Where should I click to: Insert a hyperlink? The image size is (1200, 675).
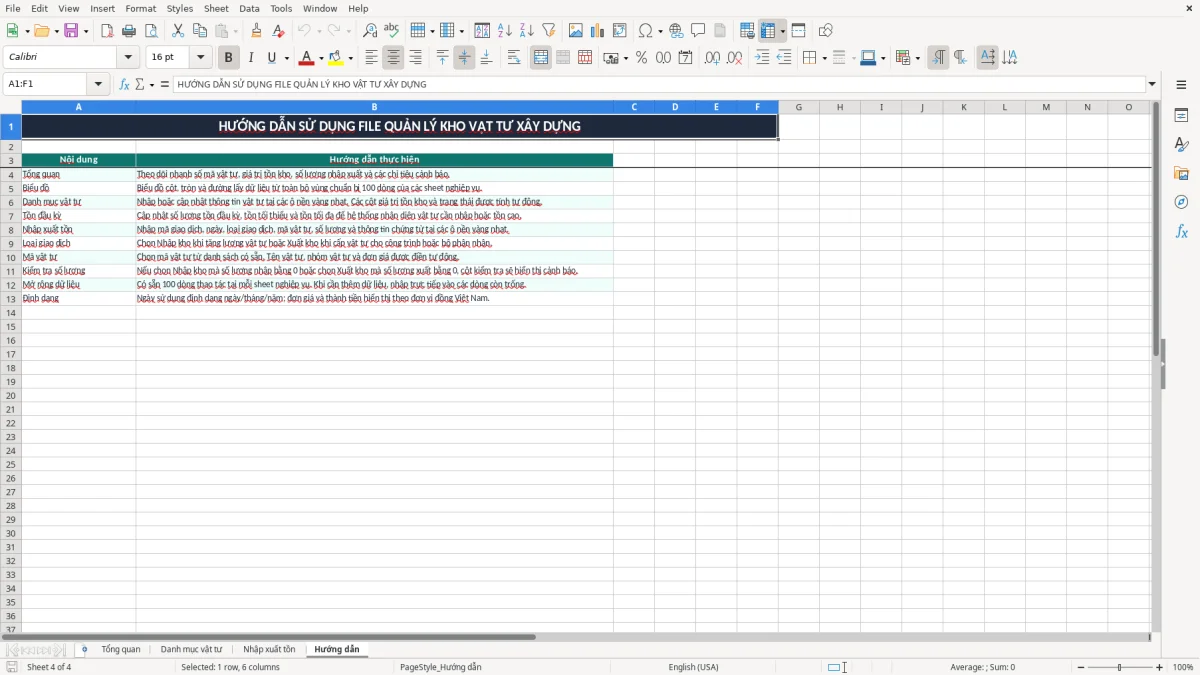coord(676,31)
